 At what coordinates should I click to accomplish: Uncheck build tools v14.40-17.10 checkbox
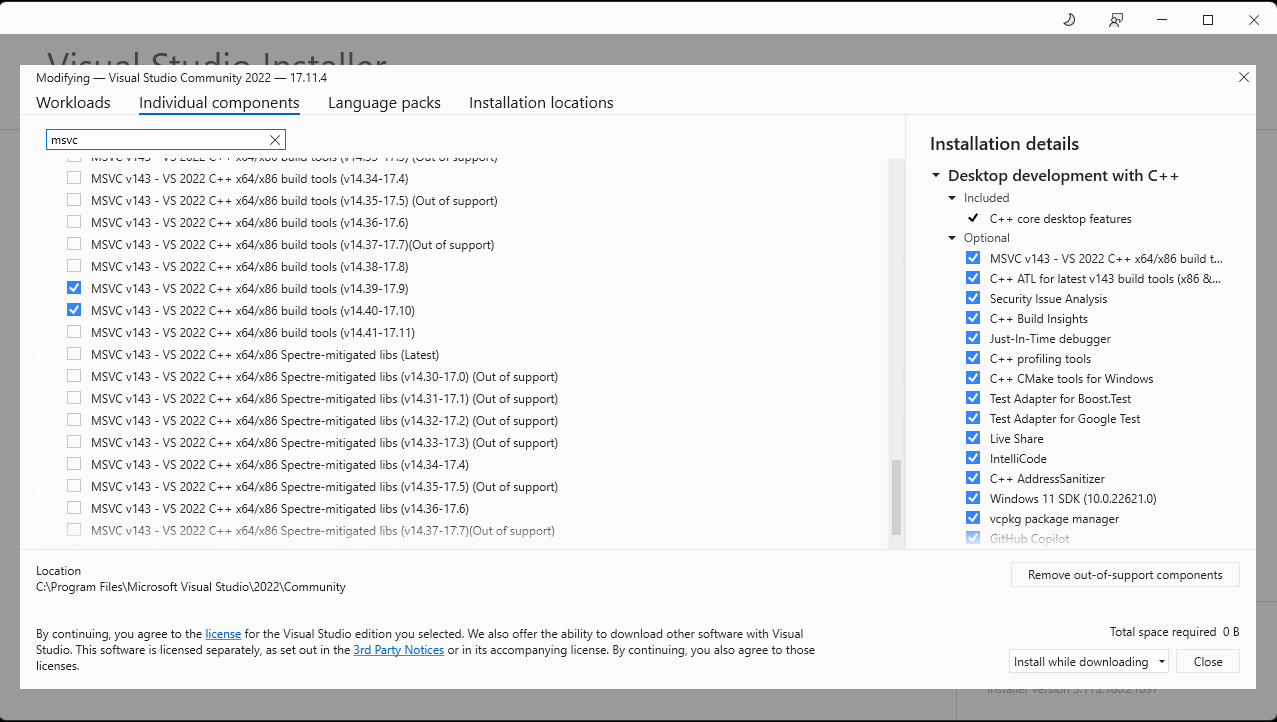(x=74, y=310)
